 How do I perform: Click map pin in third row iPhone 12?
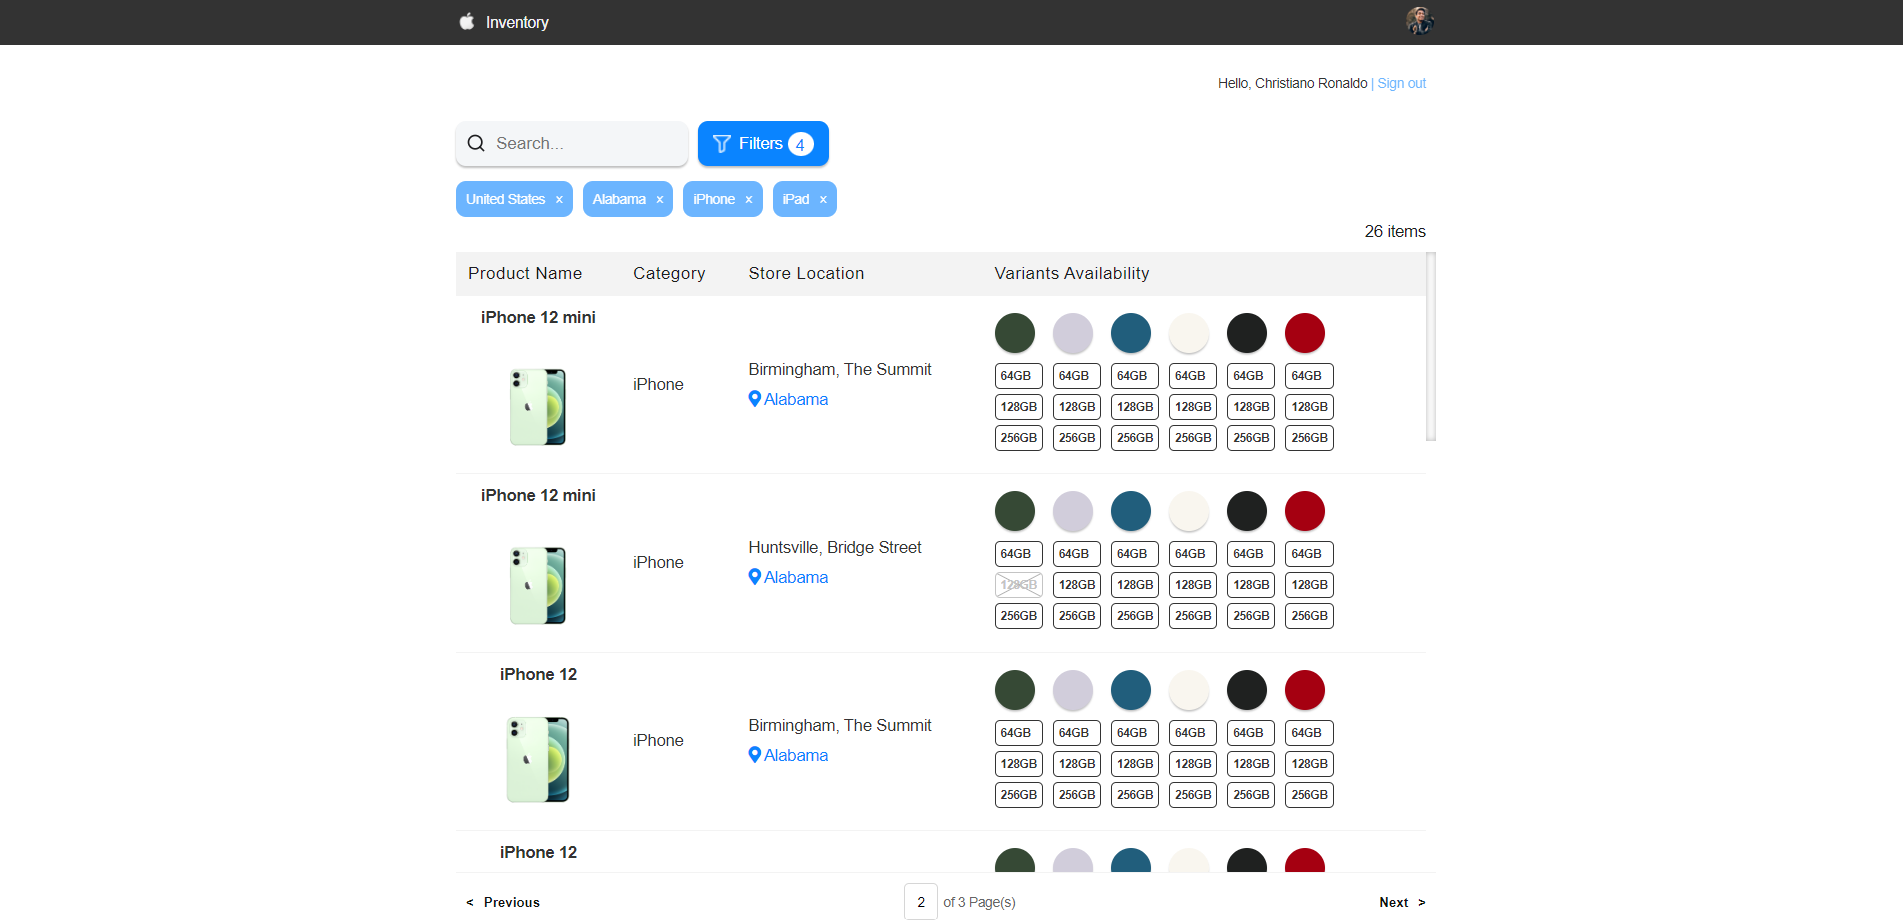click(755, 755)
